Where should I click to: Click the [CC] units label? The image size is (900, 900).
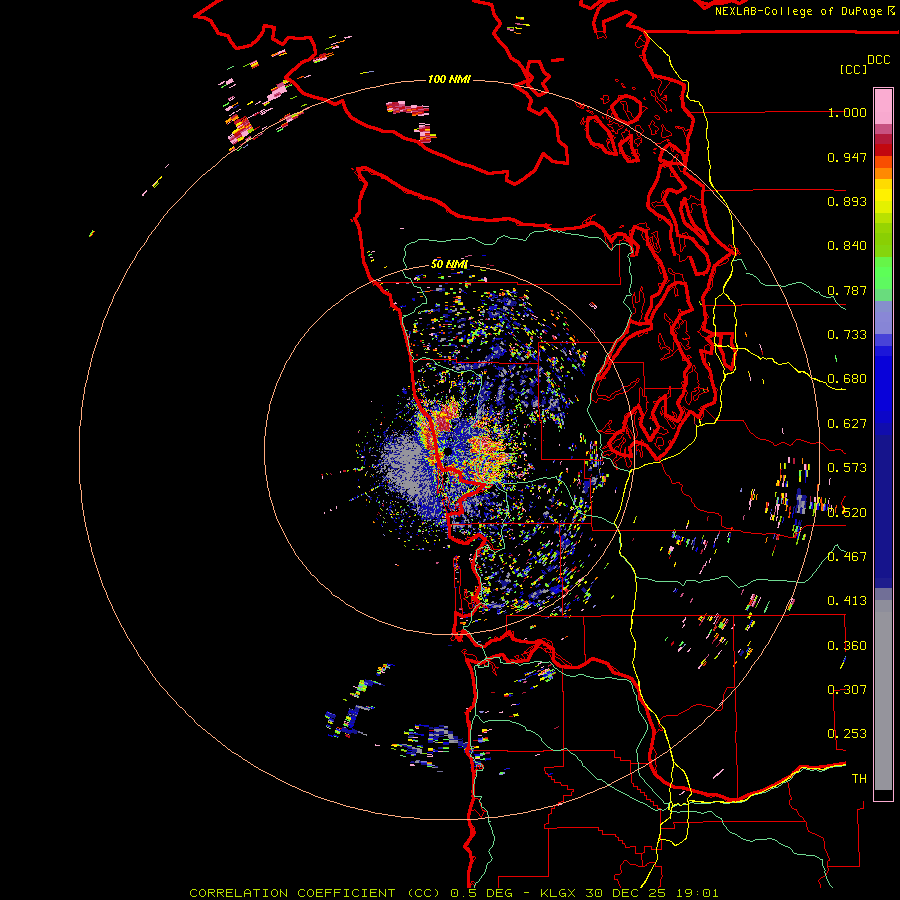click(x=853, y=69)
